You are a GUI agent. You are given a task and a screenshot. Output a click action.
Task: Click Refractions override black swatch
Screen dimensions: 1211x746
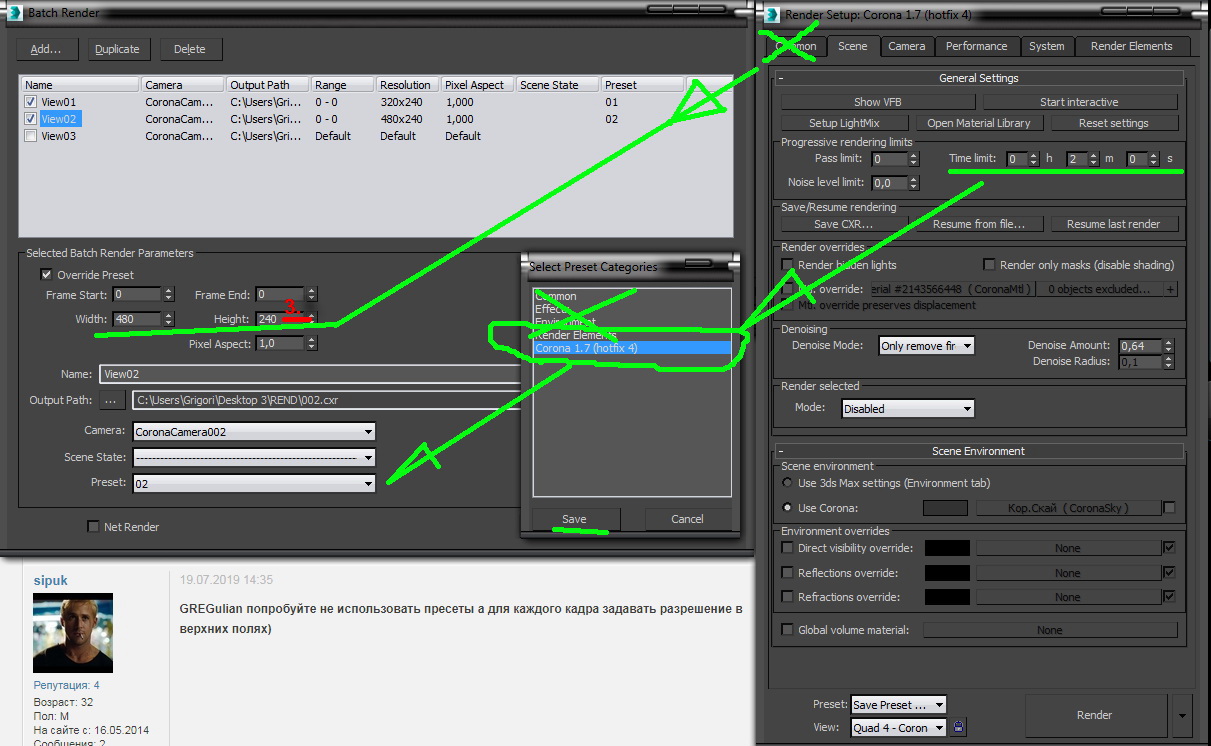pos(947,597)
